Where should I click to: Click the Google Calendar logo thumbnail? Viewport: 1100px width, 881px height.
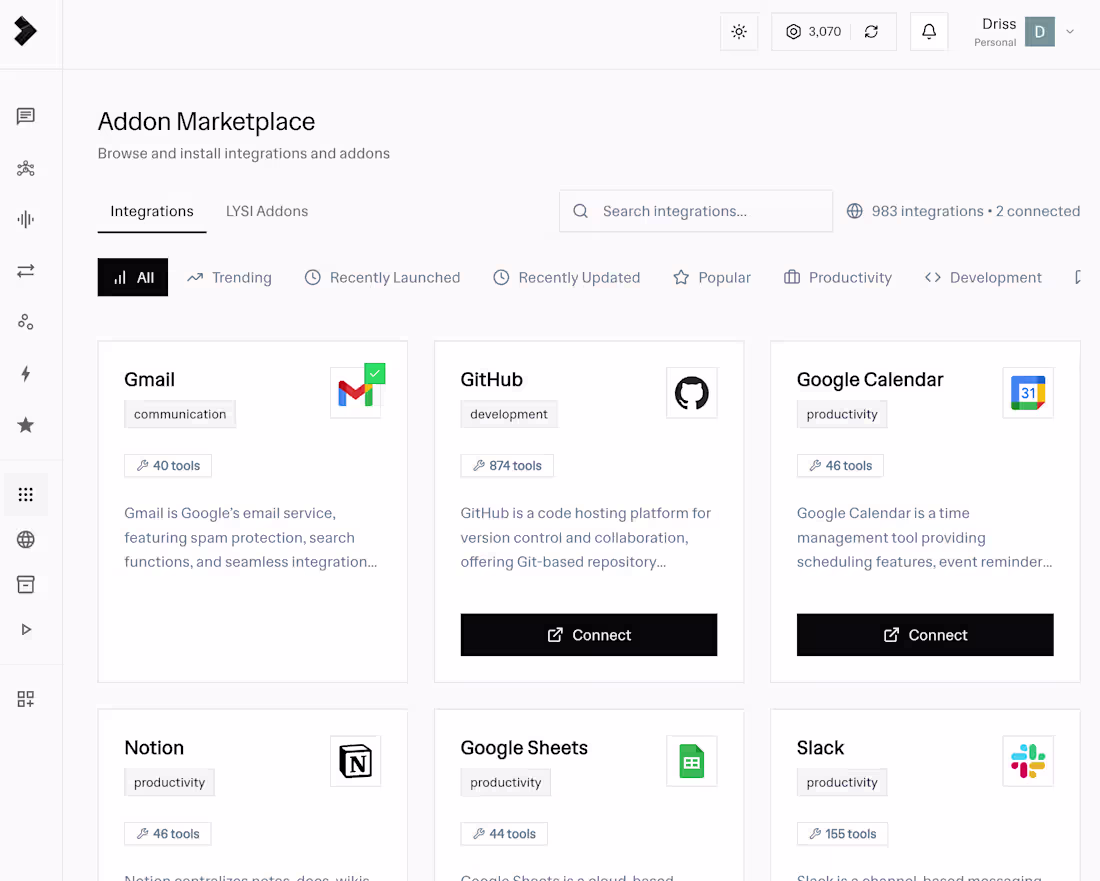click(1028, 393)
